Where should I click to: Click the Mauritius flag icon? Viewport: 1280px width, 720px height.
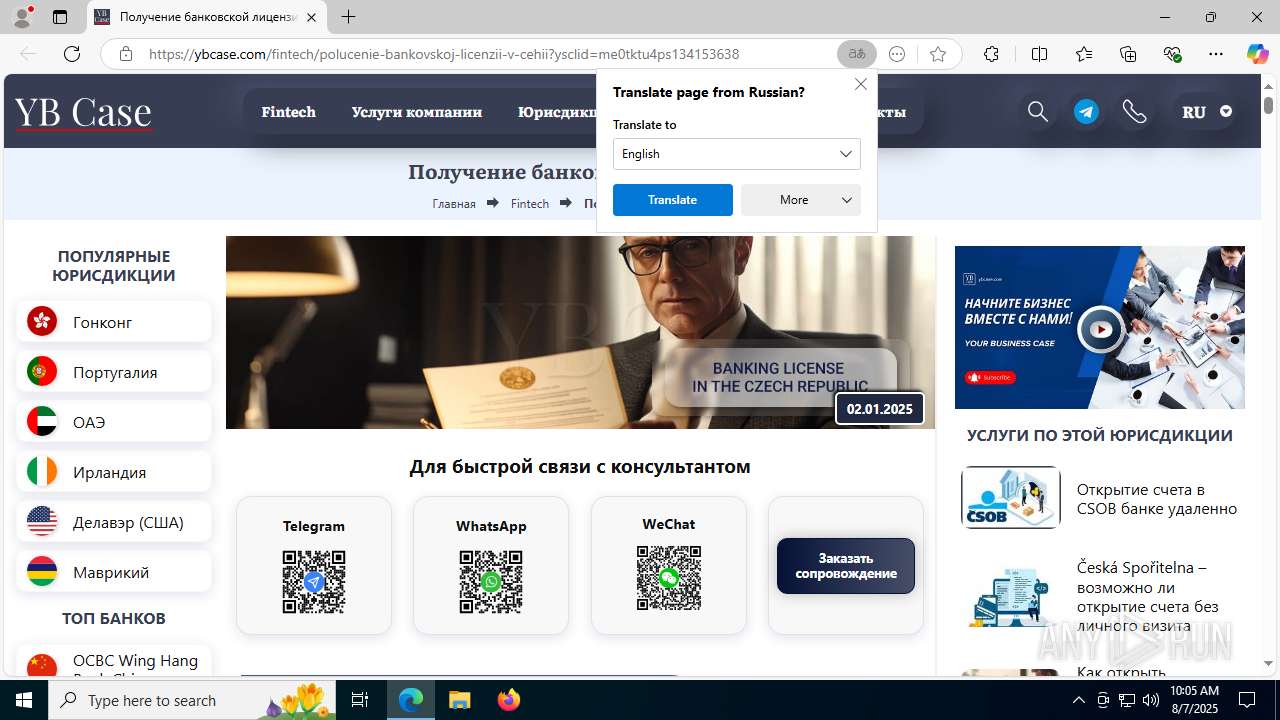42,571
